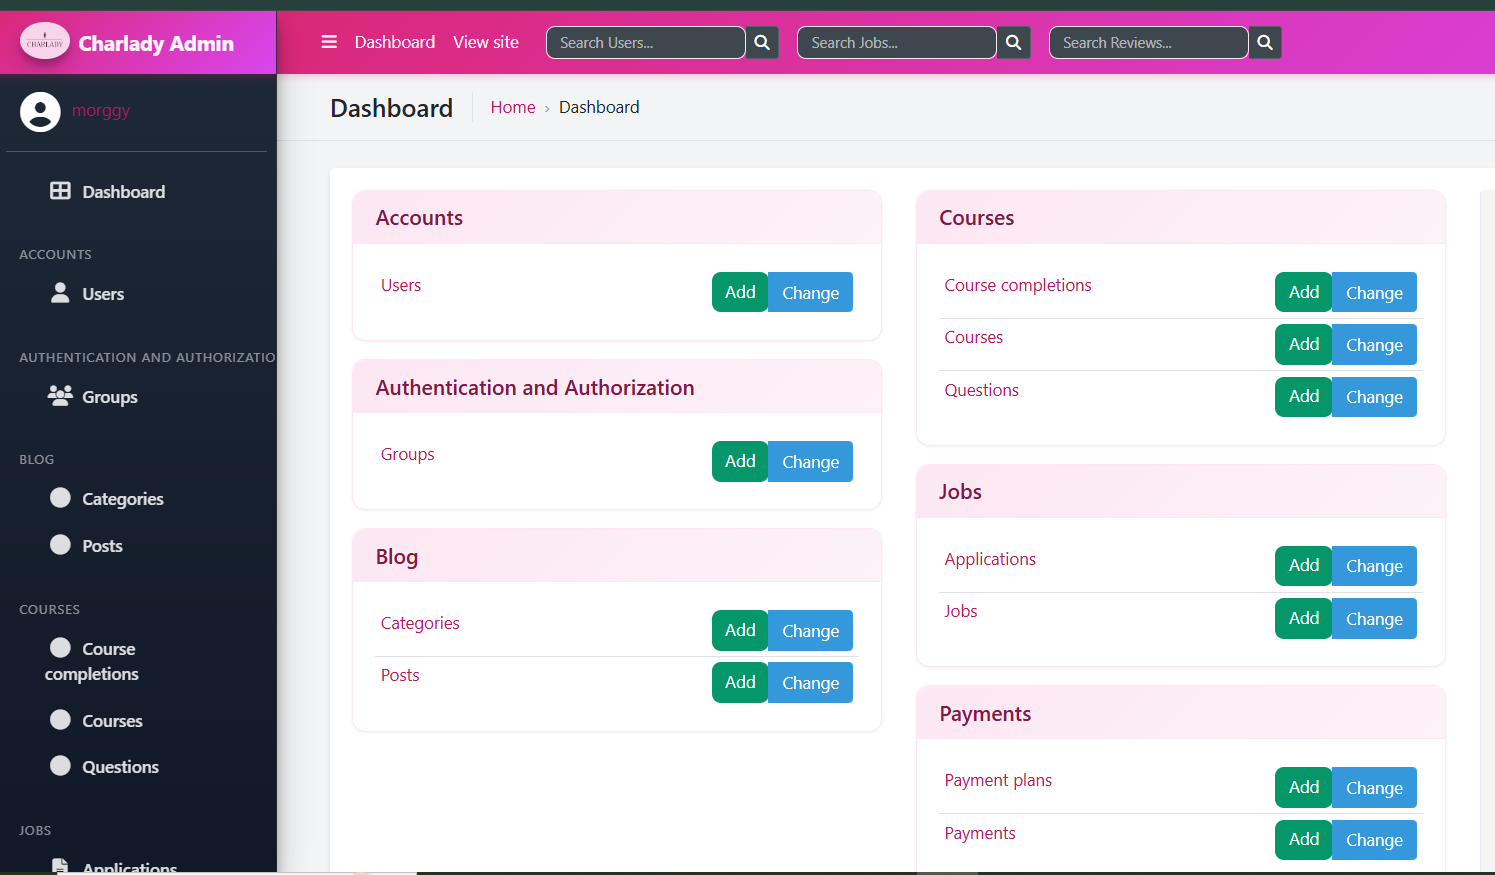Select View site in the top bar
Viewport: 1495px width, 875px height.
(x=486, y=42)
